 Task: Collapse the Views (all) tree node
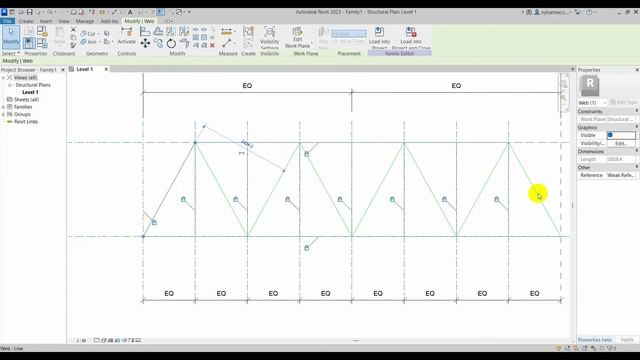coord(3,78)
